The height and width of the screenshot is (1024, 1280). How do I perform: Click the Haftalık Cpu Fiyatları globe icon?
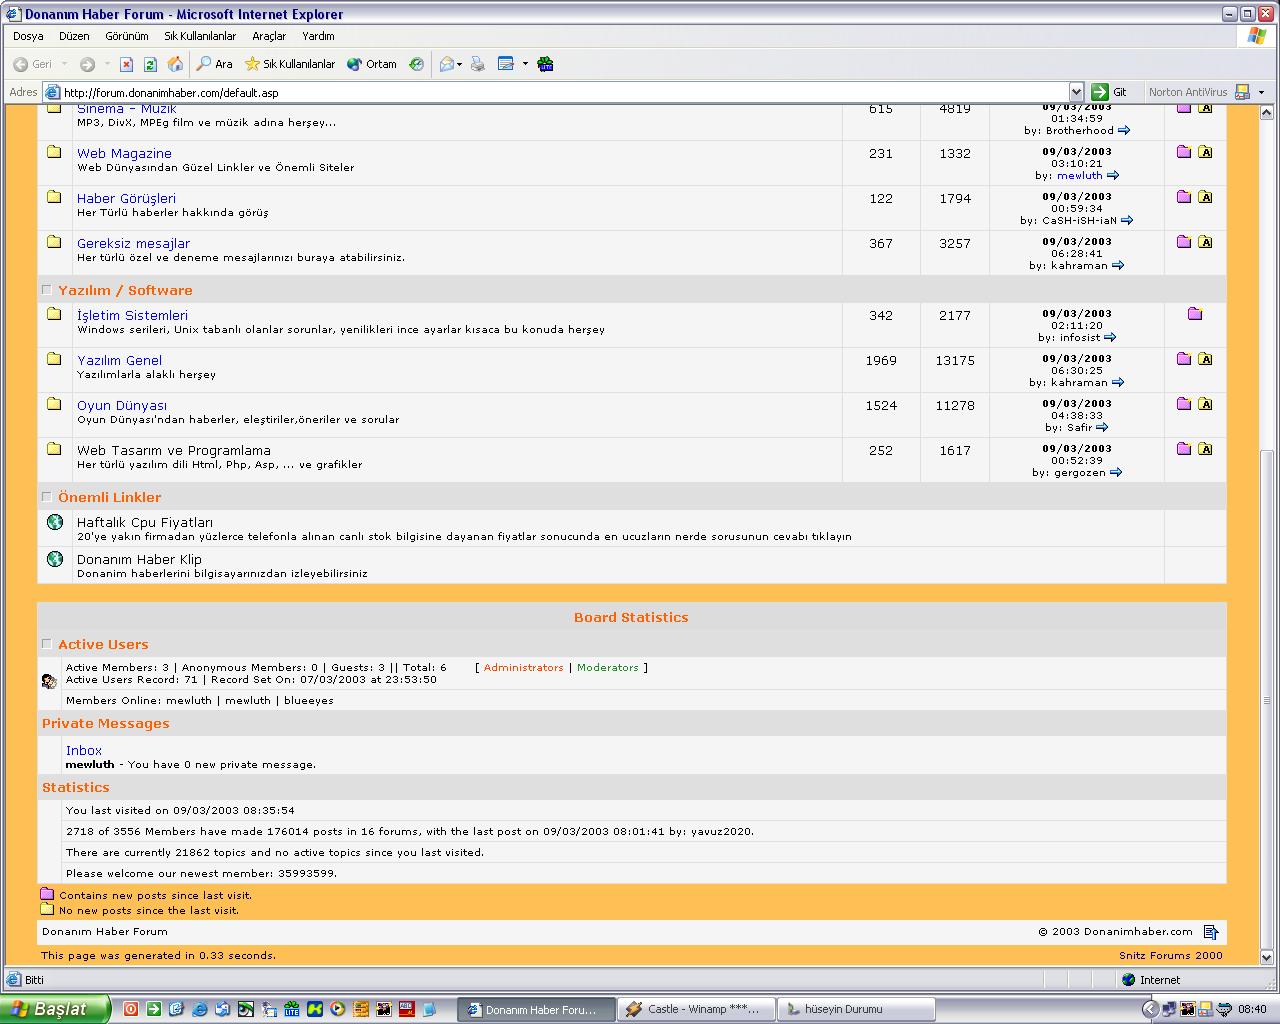click(x=55, y=522)
